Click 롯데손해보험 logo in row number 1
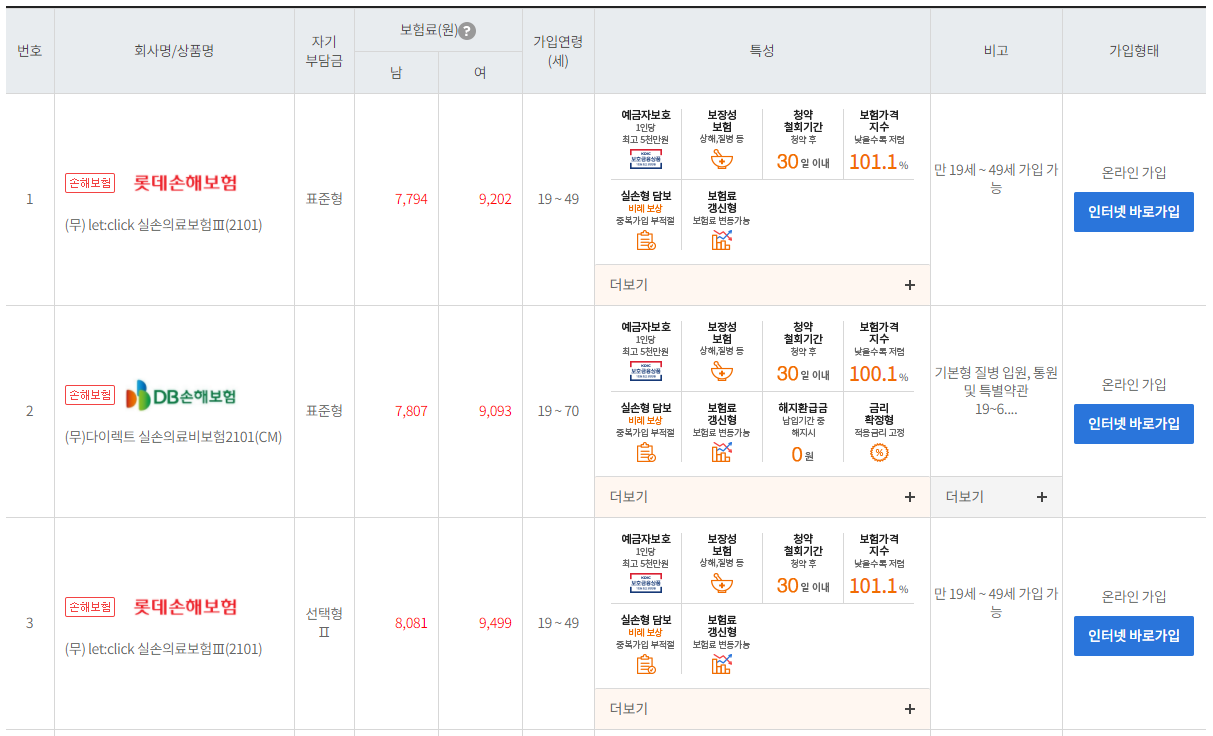Viewport: 1213px width, 736px height. click(185, 183)
